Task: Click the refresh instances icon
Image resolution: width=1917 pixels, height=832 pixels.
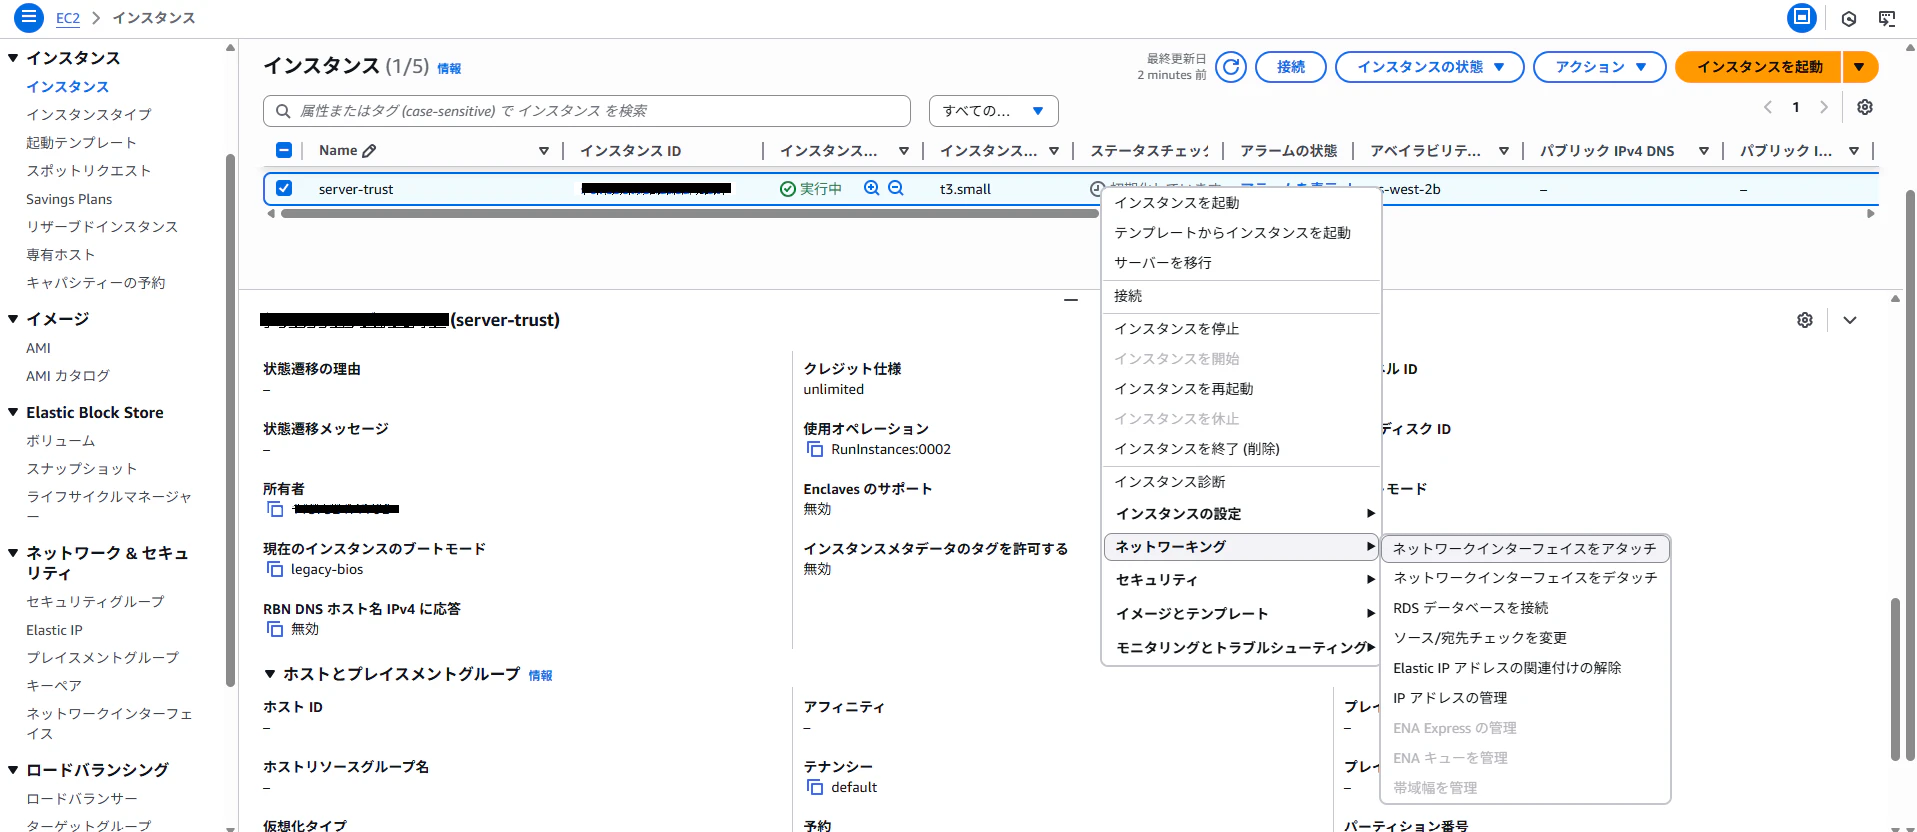Action: [x=1231, y=67]
